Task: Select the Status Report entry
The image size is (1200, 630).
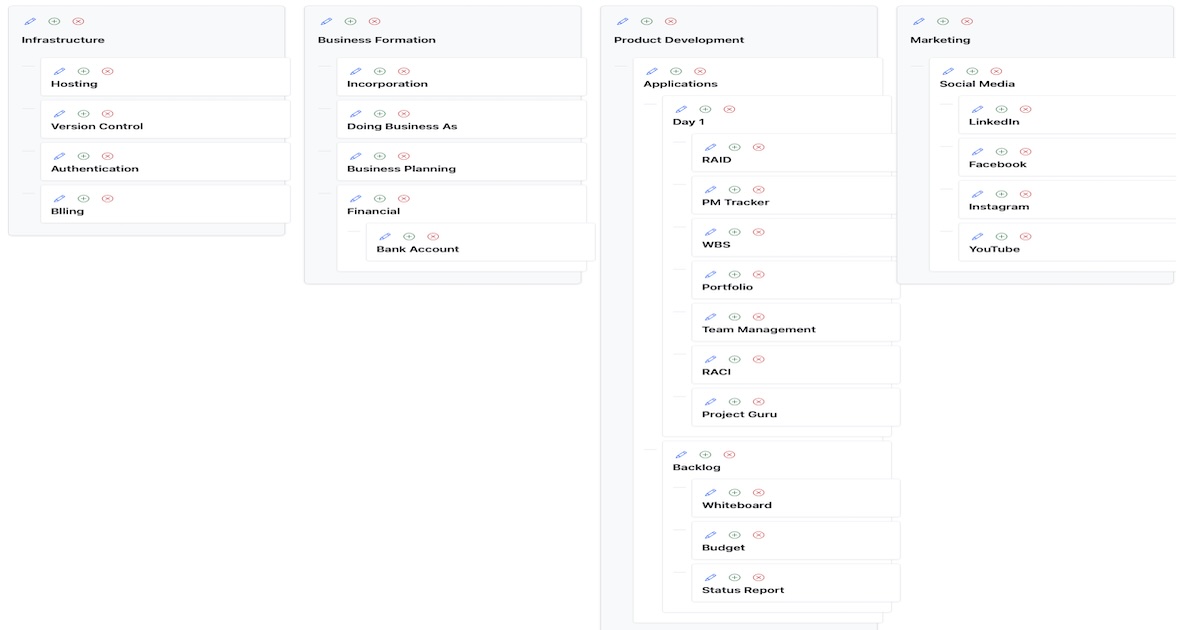Action: pos(742,589)
